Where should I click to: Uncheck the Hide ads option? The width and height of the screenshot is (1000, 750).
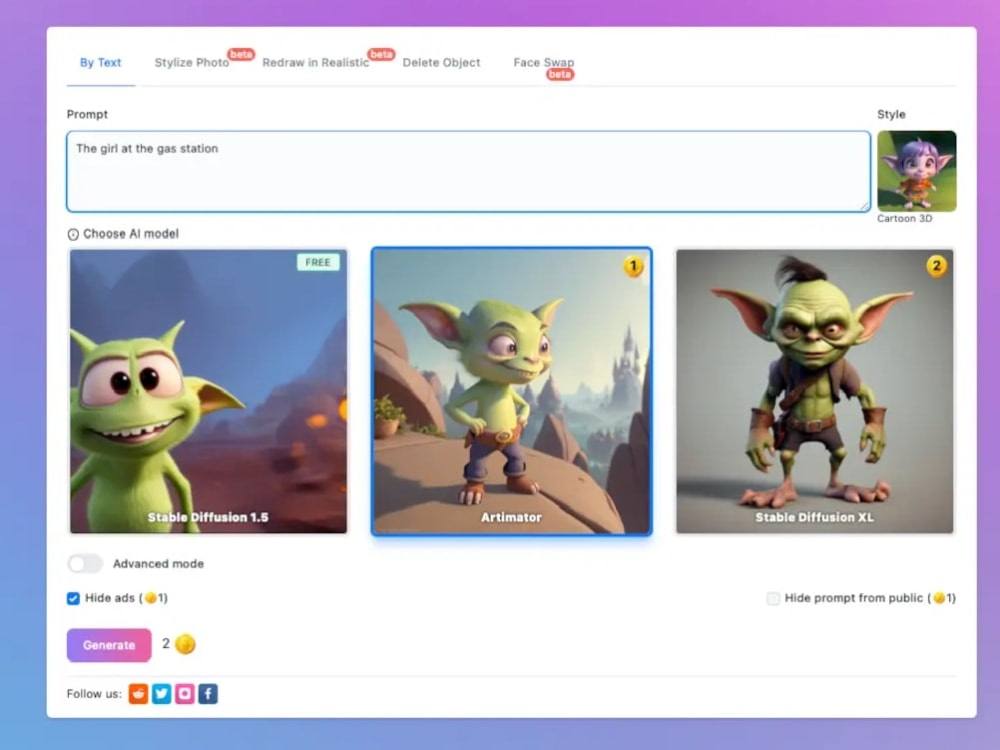72,597
